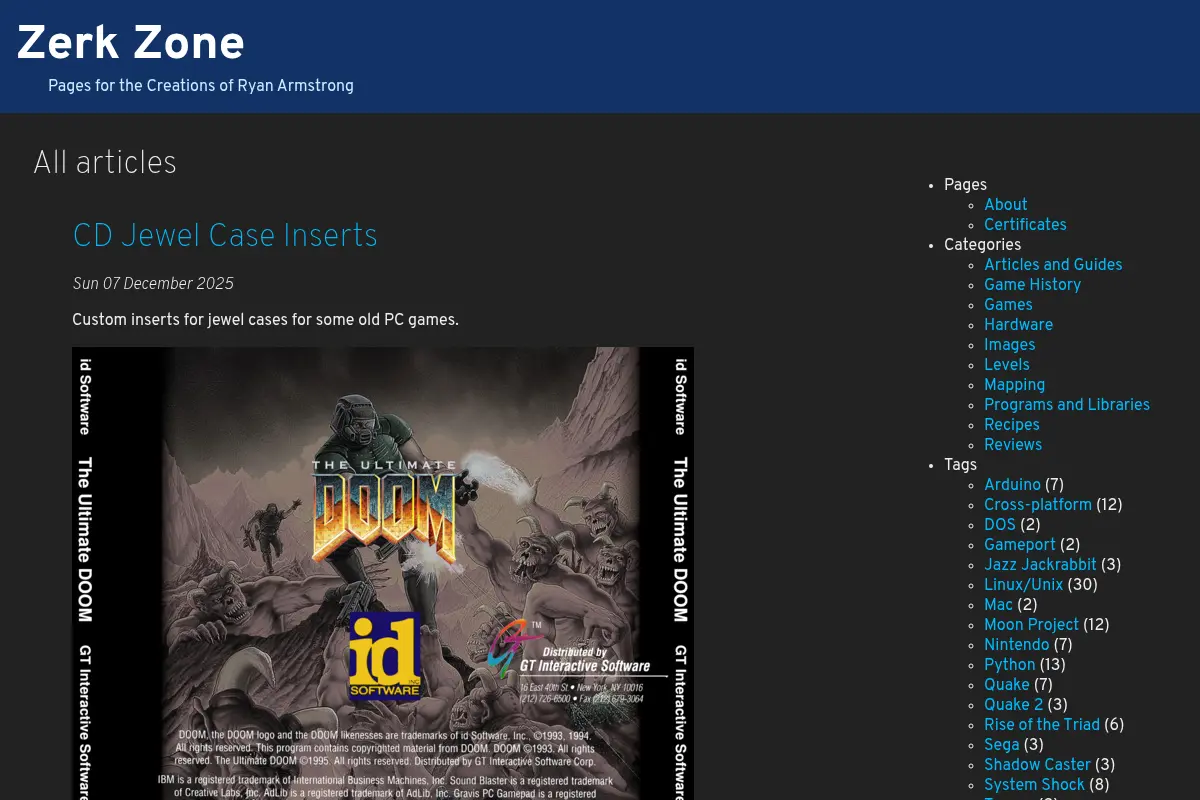Select the Mac tag
Viewport: 1200px width, 800px height.
998,605
